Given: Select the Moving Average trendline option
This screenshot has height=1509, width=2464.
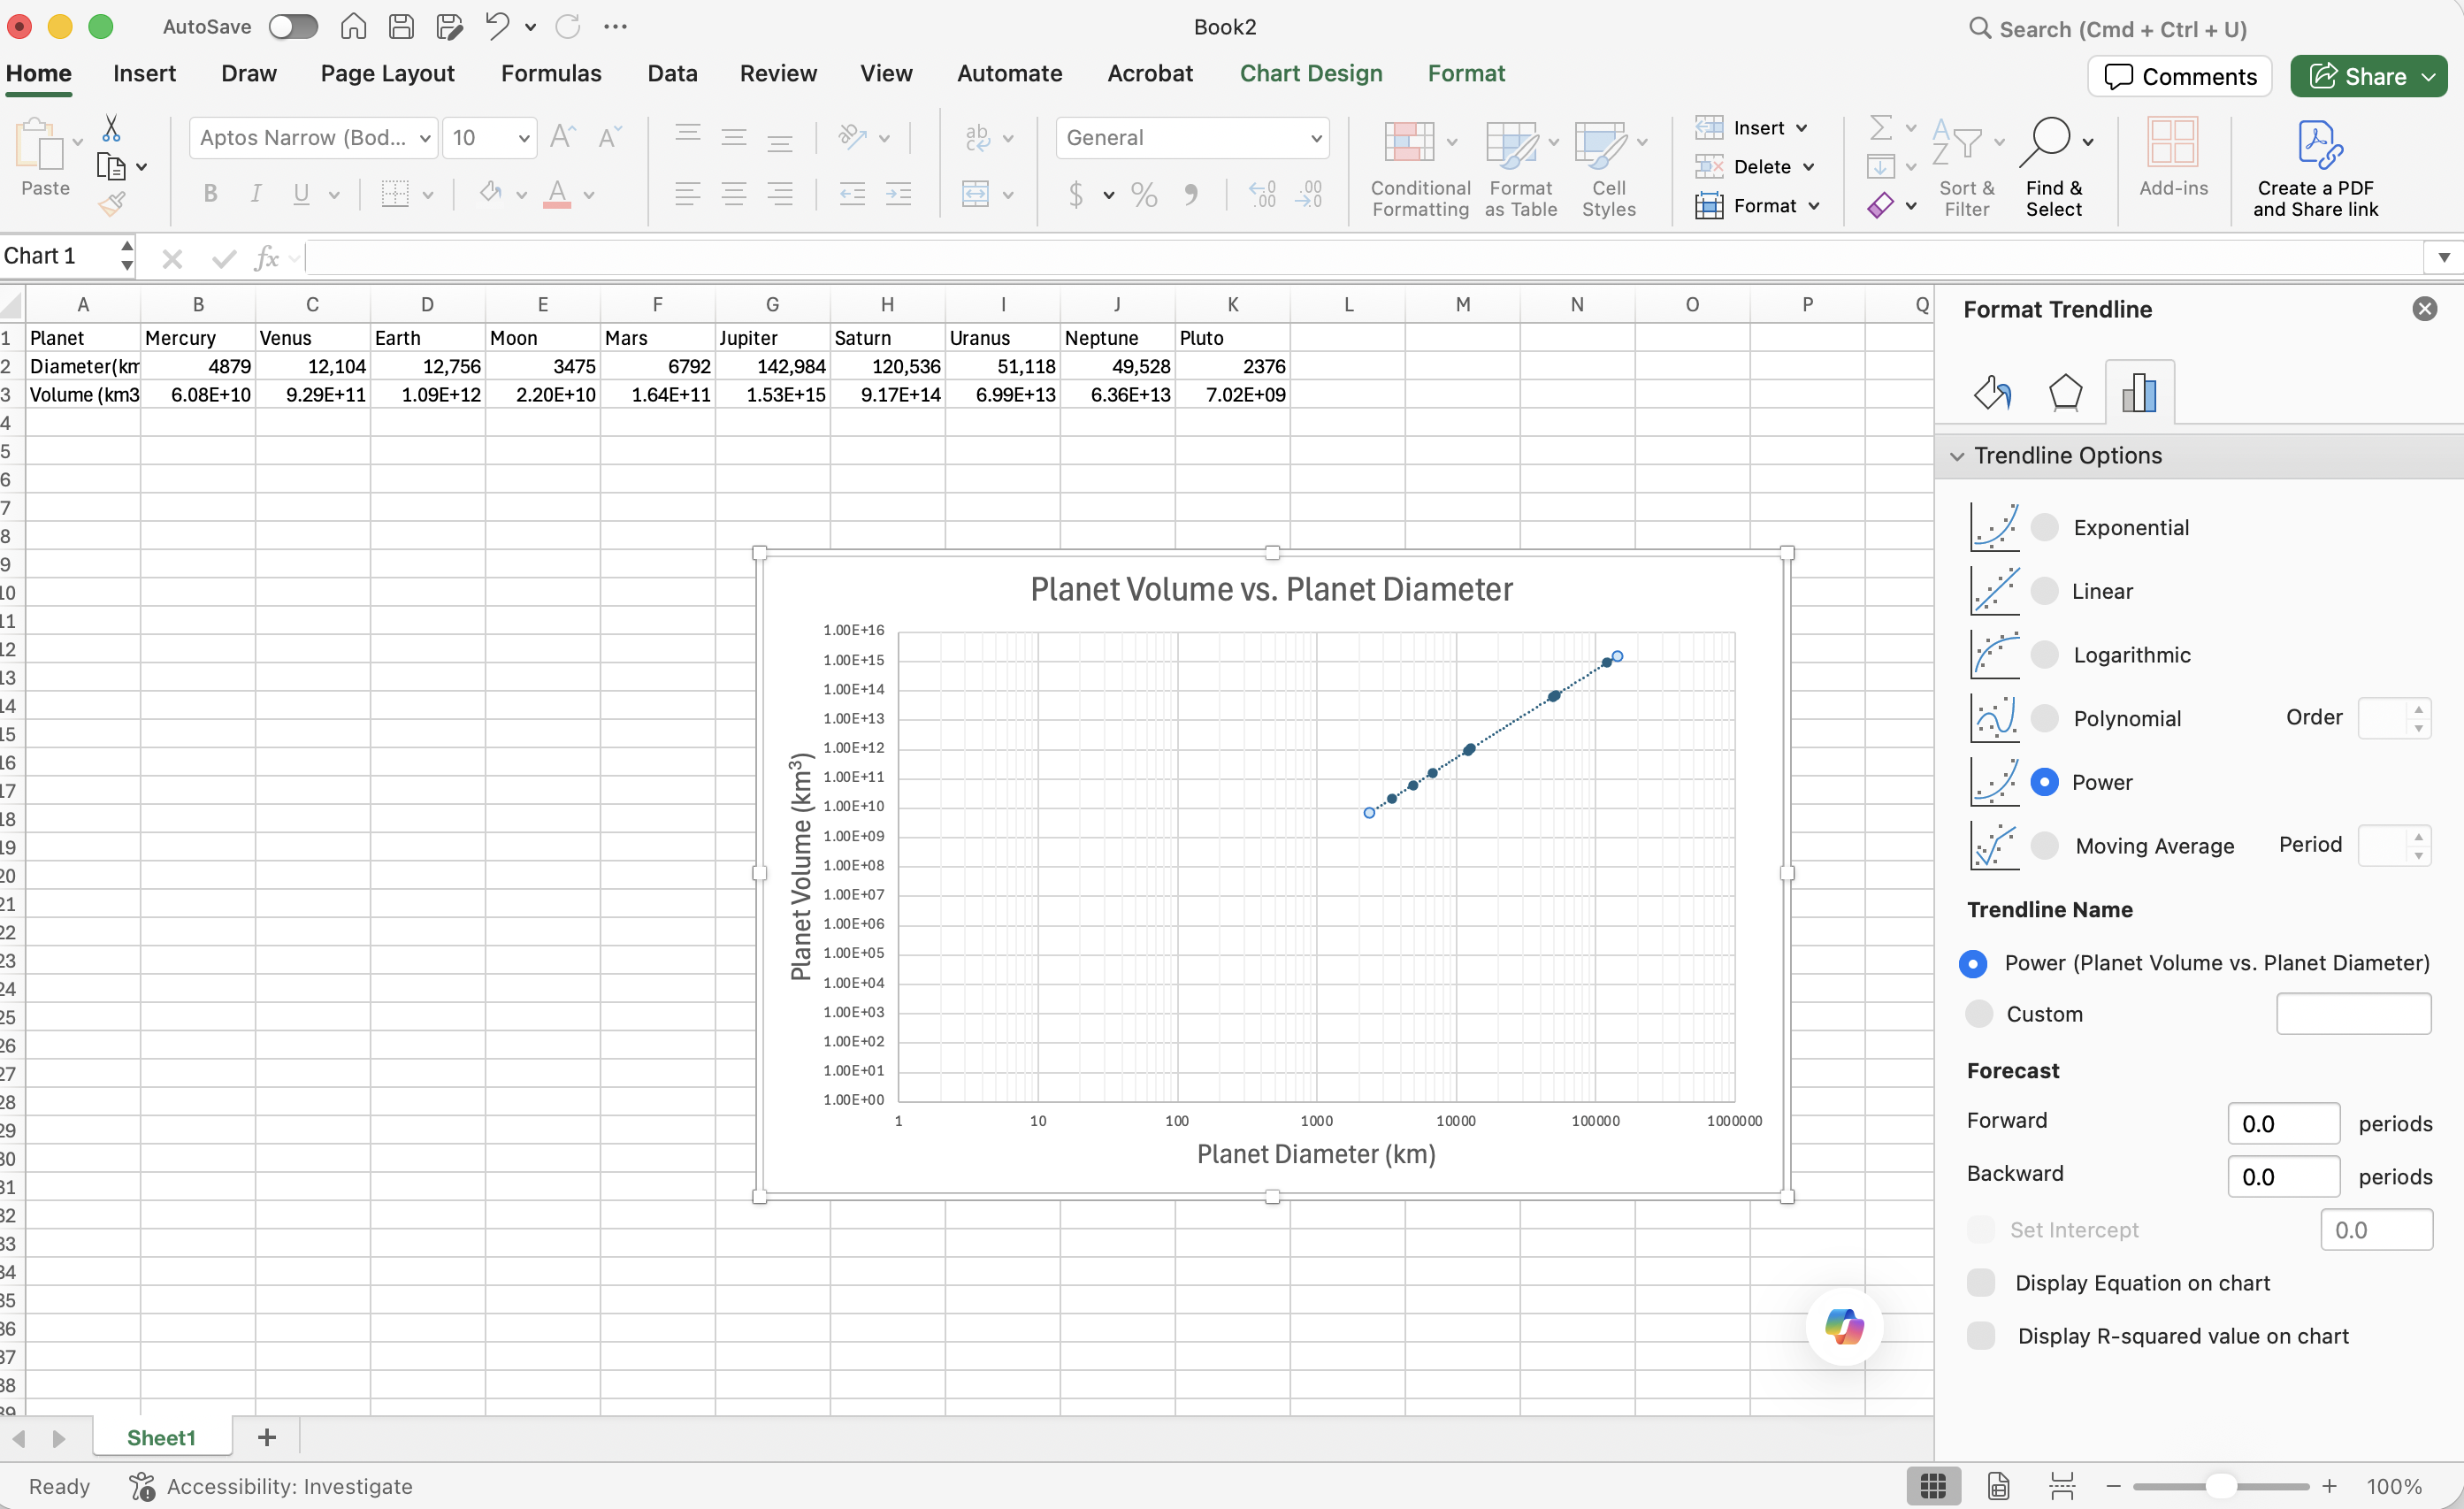Looking at the screenshot, I should [2045, 846].
